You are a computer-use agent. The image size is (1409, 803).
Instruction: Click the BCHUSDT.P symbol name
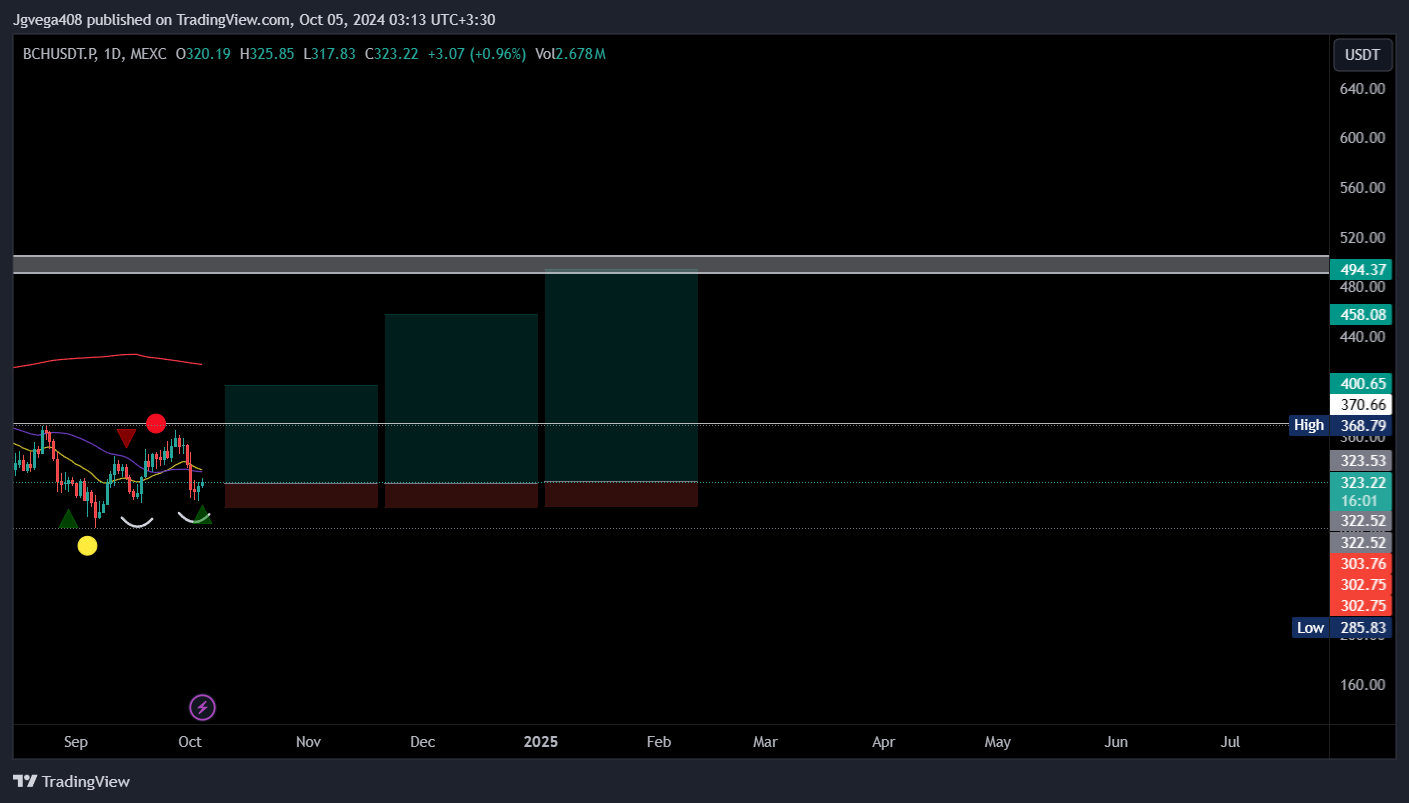click(60, 54)
